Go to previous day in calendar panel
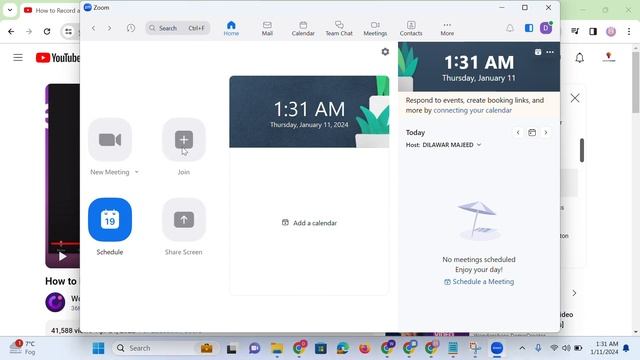 click(518, 133)
